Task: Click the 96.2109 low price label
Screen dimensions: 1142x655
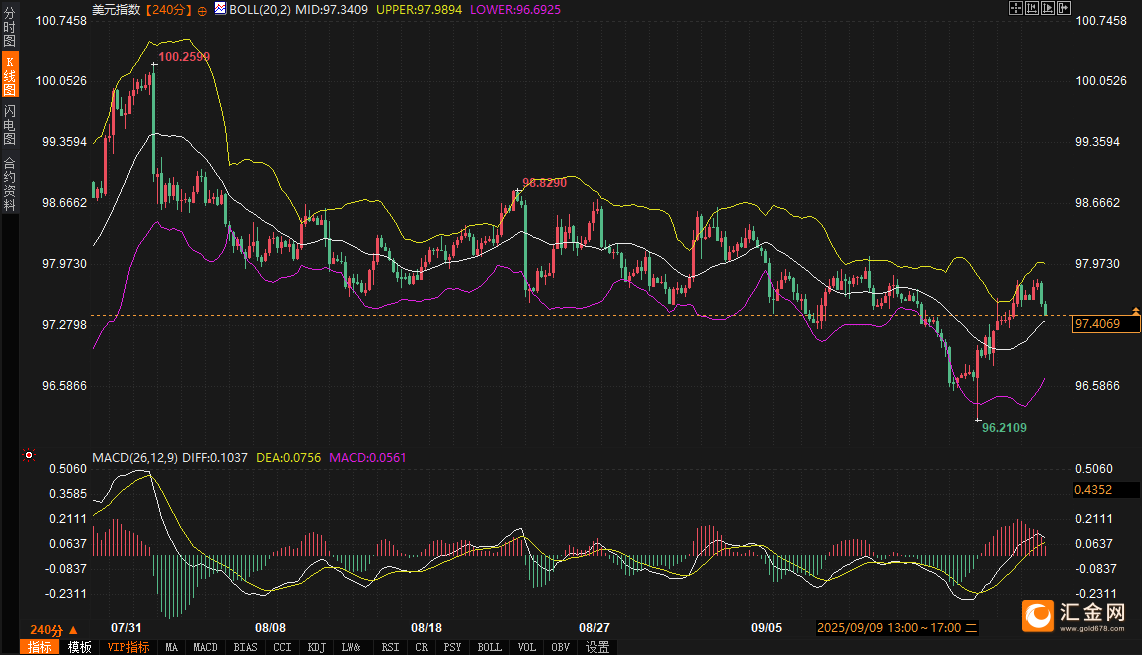Action: 1004,428
